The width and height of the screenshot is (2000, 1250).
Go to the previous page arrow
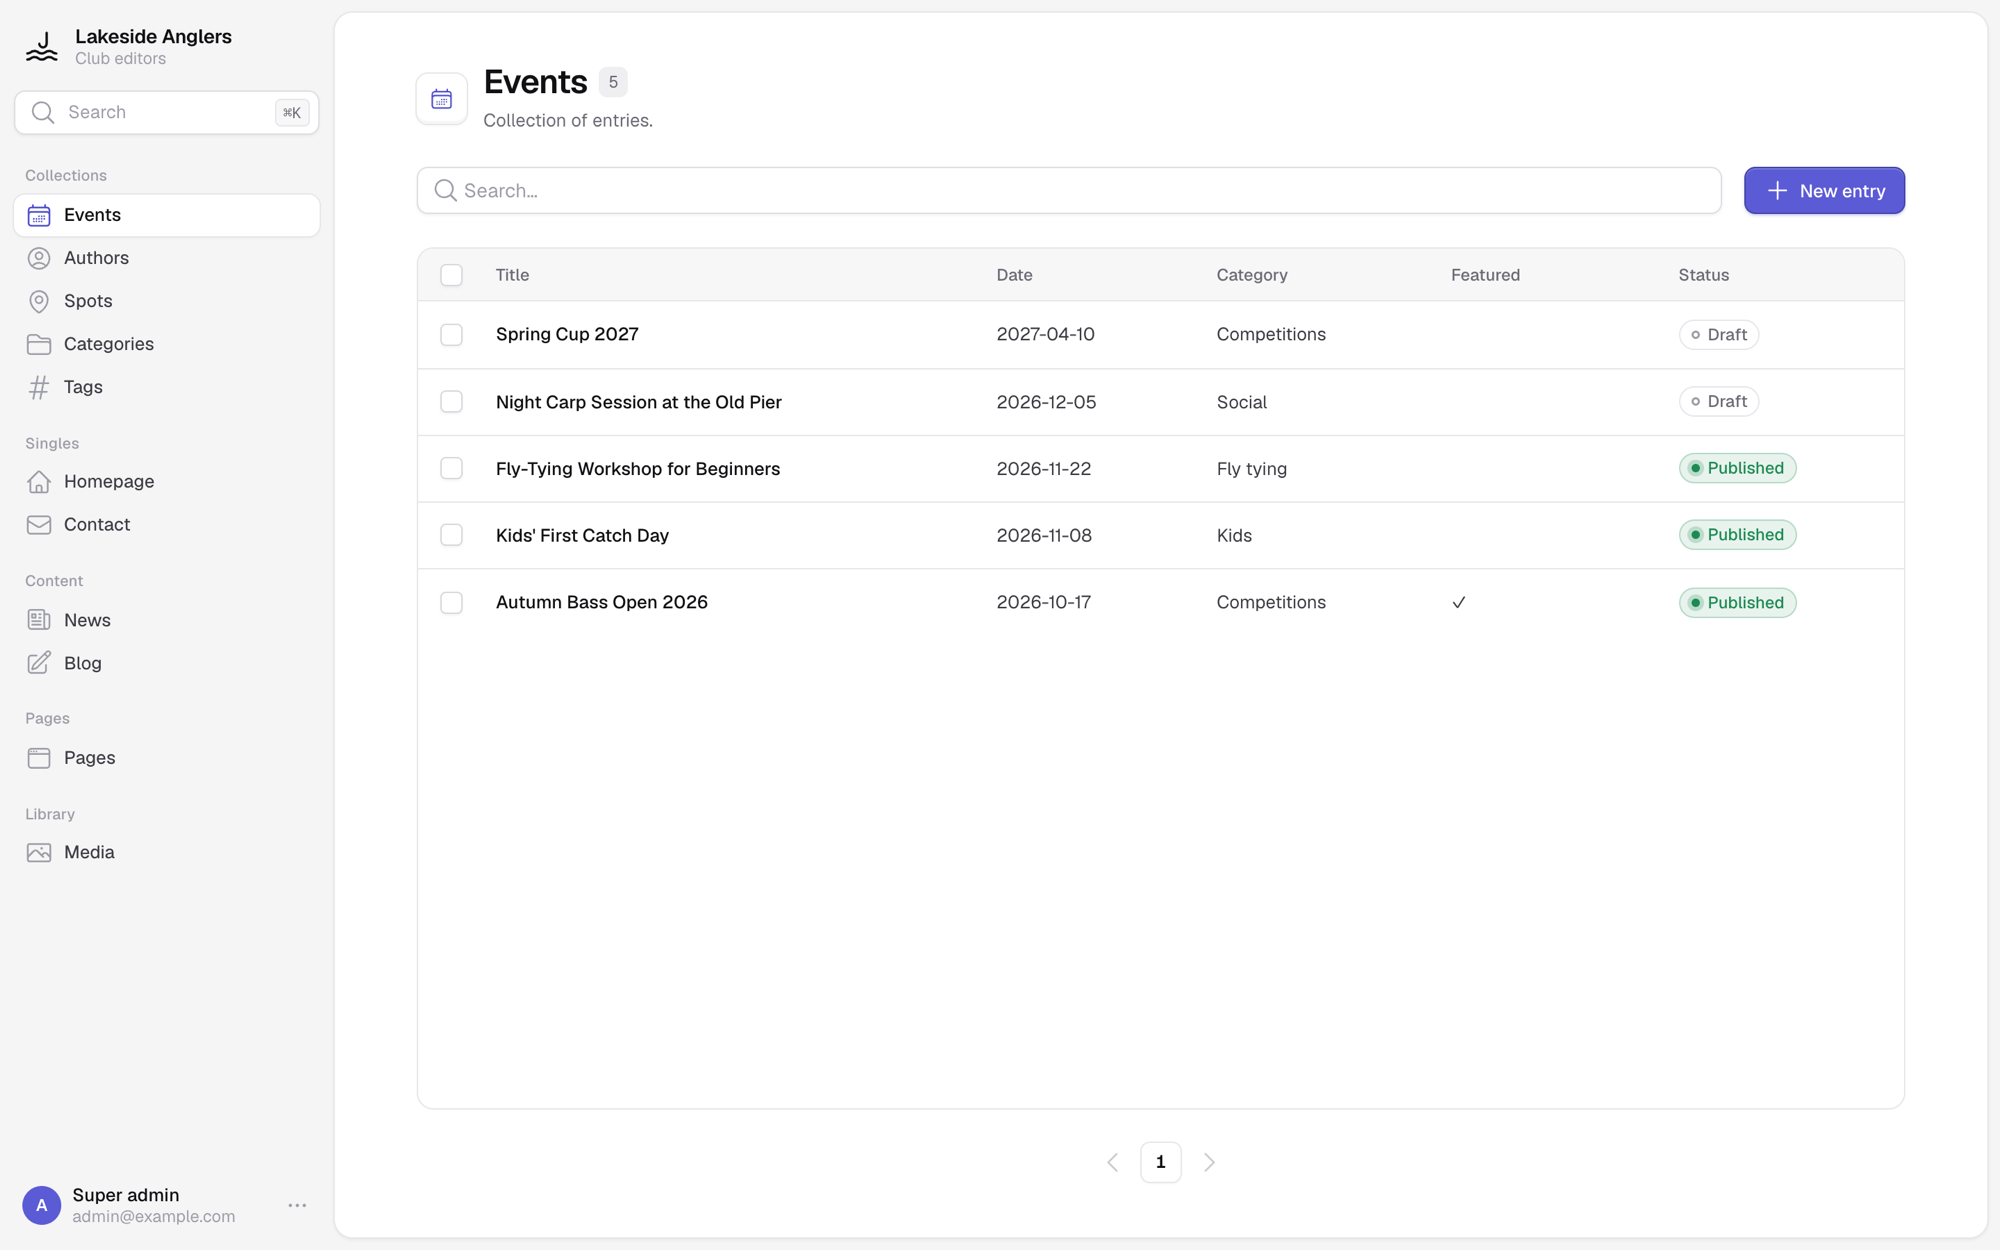[x=1113, y=1162]
